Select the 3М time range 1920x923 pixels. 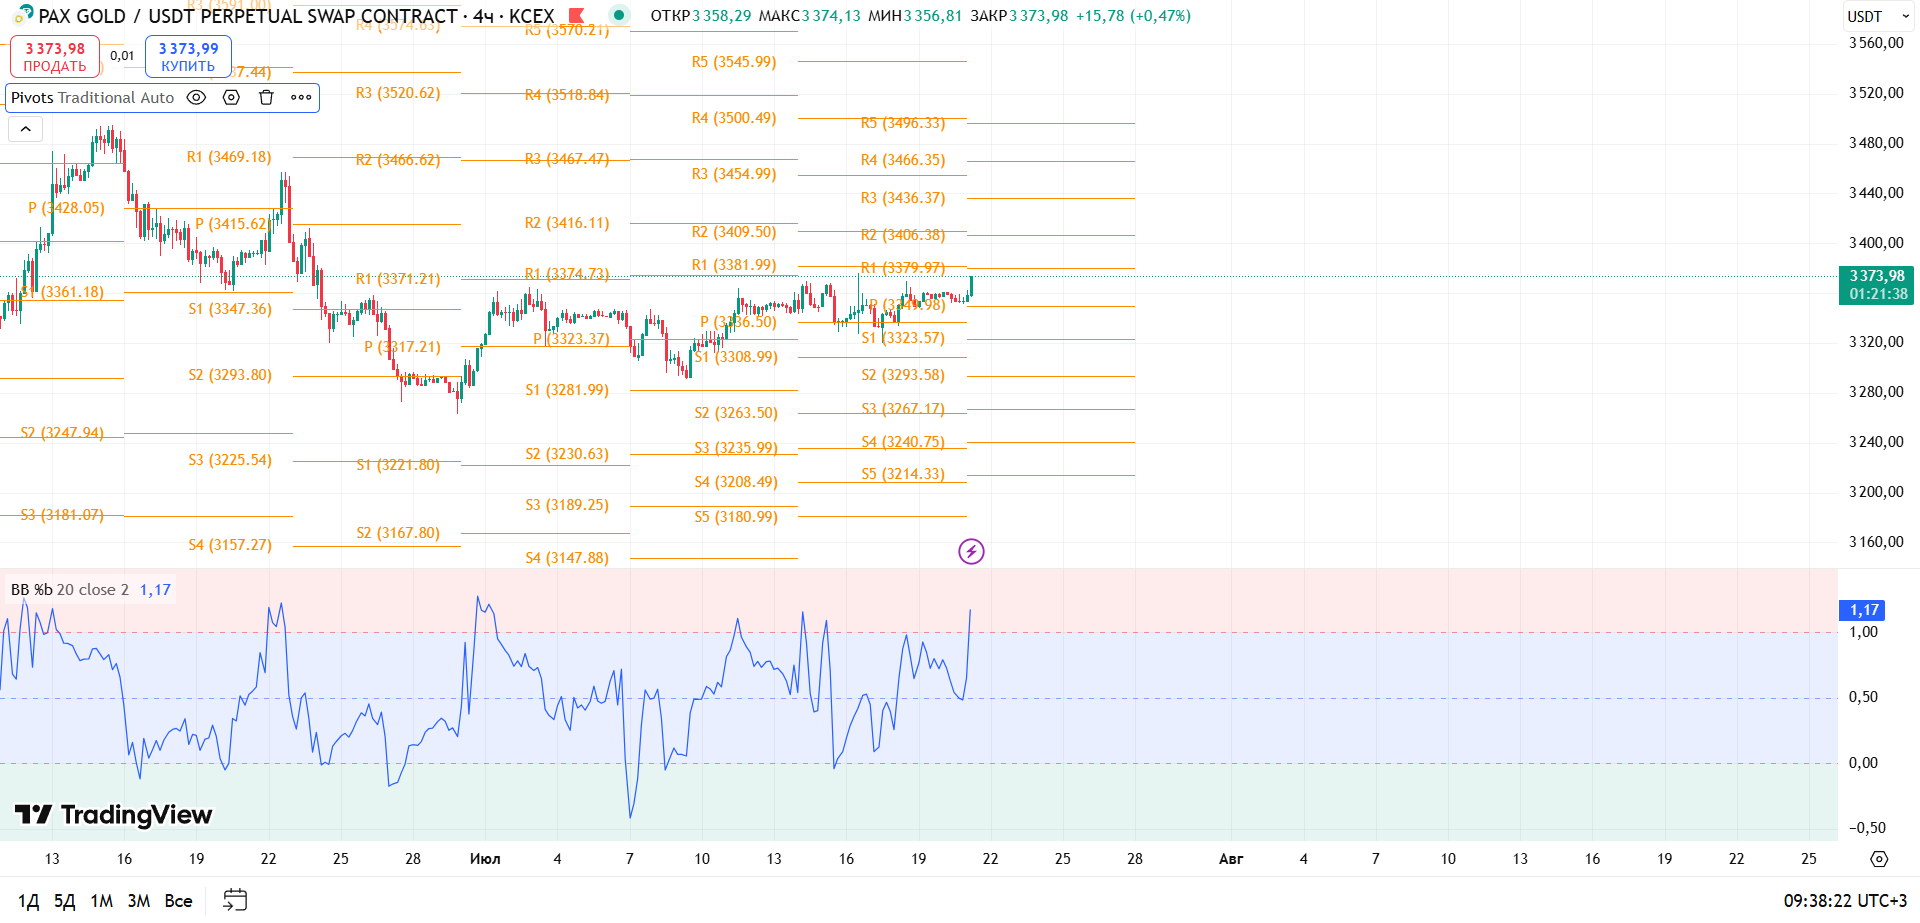[139, 901]
